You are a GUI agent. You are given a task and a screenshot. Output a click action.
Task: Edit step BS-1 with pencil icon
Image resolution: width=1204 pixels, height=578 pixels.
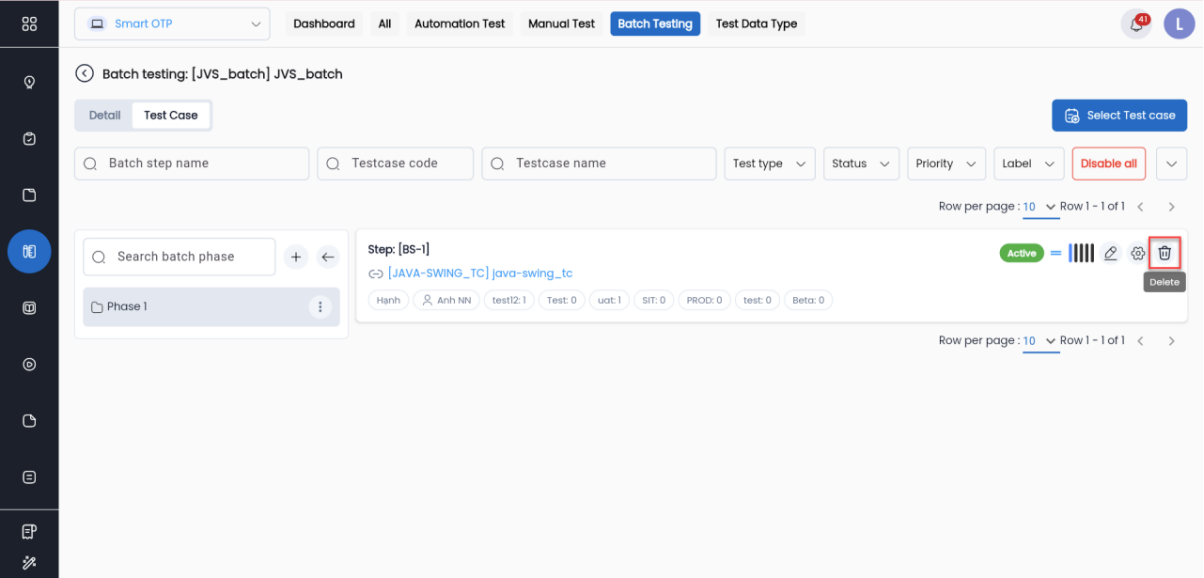(x=1110, y=253)
